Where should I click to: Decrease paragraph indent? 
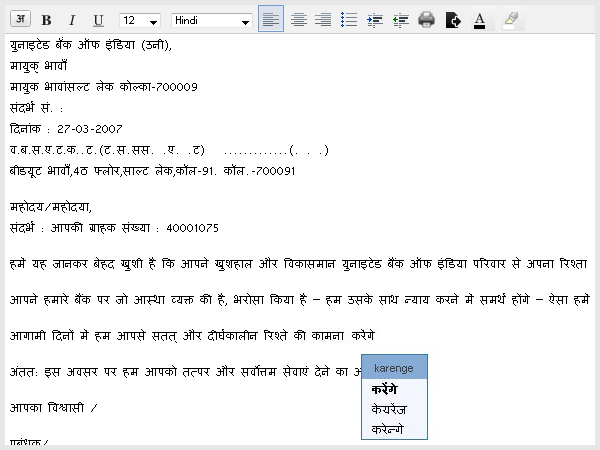[x=401, y=20]
